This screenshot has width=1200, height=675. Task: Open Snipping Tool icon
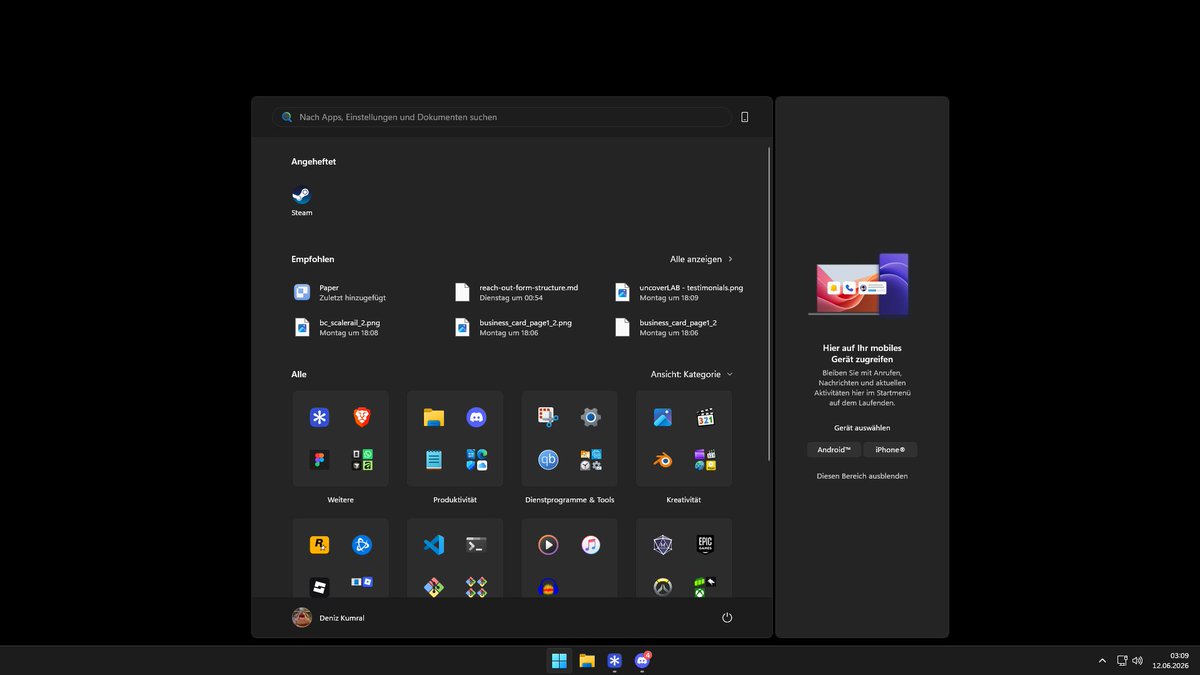point(547,417)
